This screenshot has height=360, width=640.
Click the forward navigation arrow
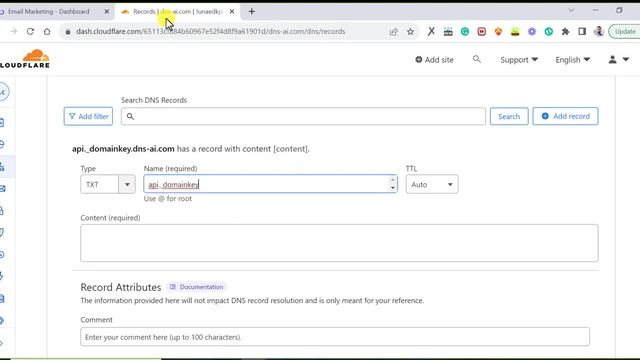coord(13,31)
